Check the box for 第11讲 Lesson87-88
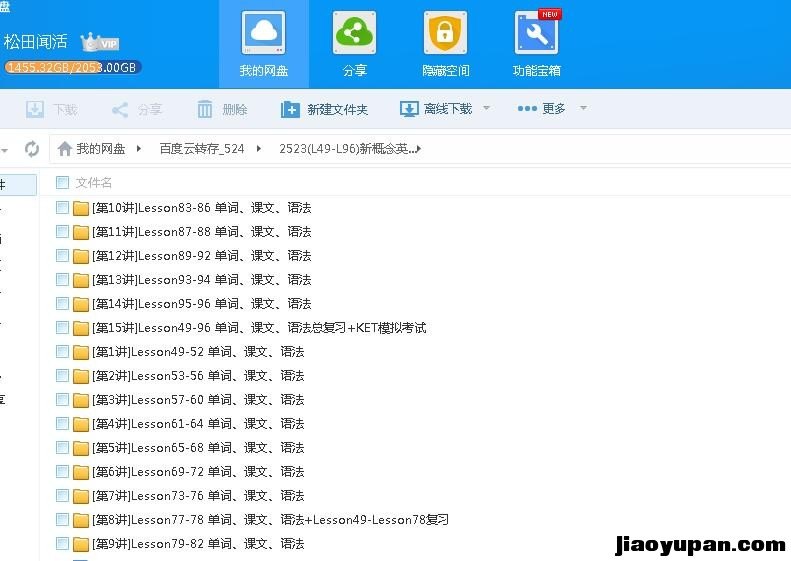791x561 pixels. (x=62, y=232)
